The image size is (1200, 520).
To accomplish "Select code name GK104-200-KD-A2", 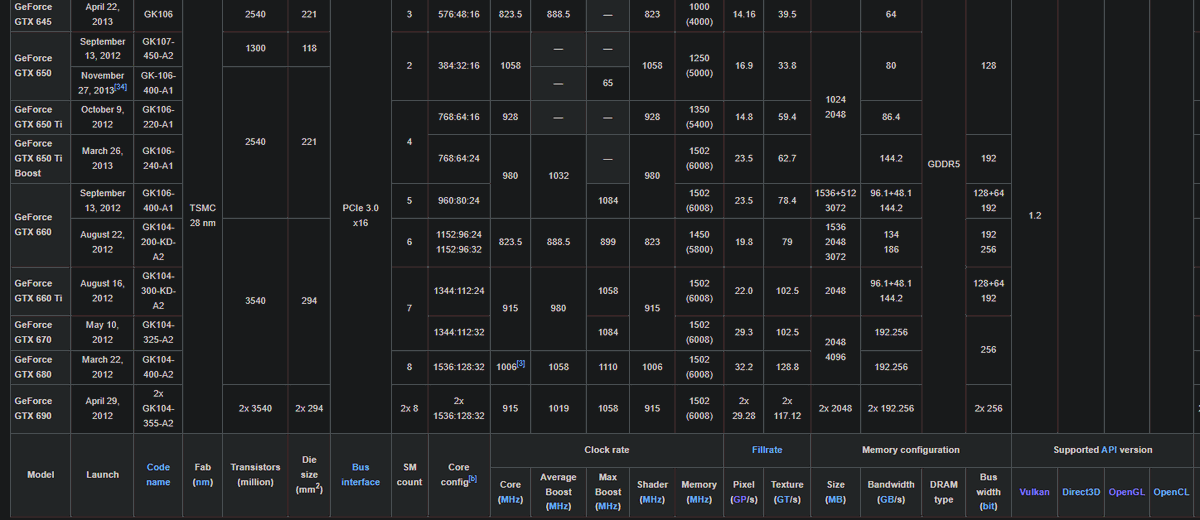I will coord(158,242).
